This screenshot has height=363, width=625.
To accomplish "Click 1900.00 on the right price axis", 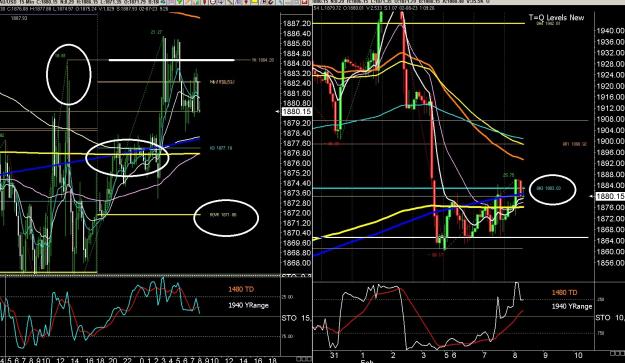I will (610, 141).
